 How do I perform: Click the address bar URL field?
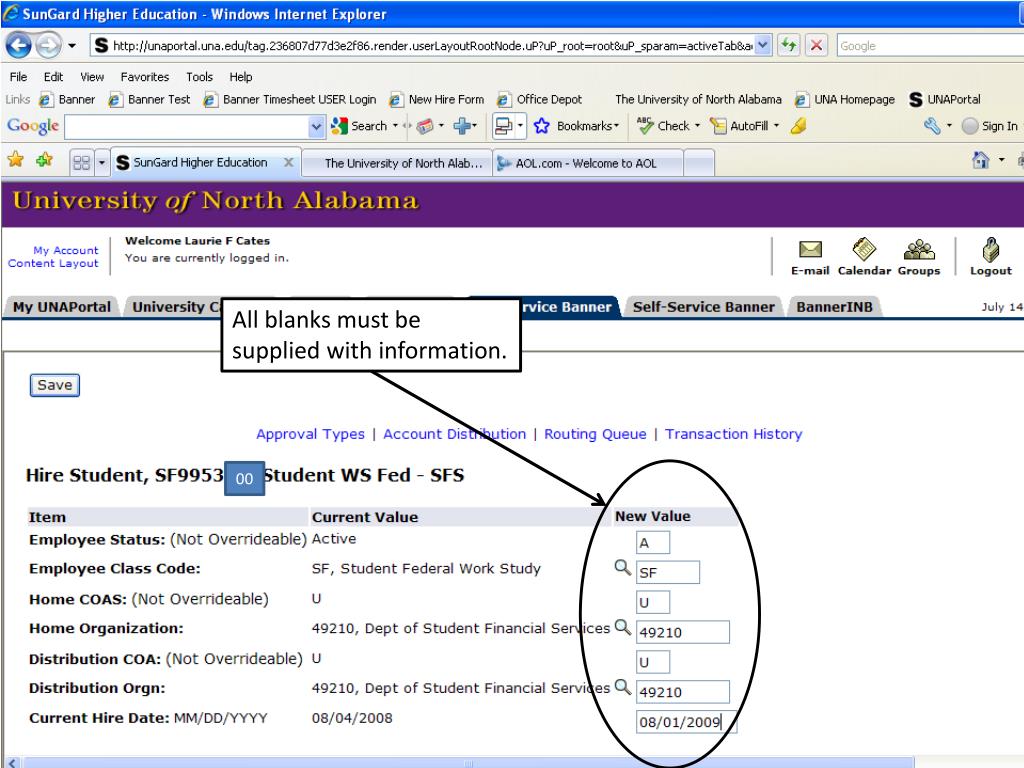tap(423, 46)
